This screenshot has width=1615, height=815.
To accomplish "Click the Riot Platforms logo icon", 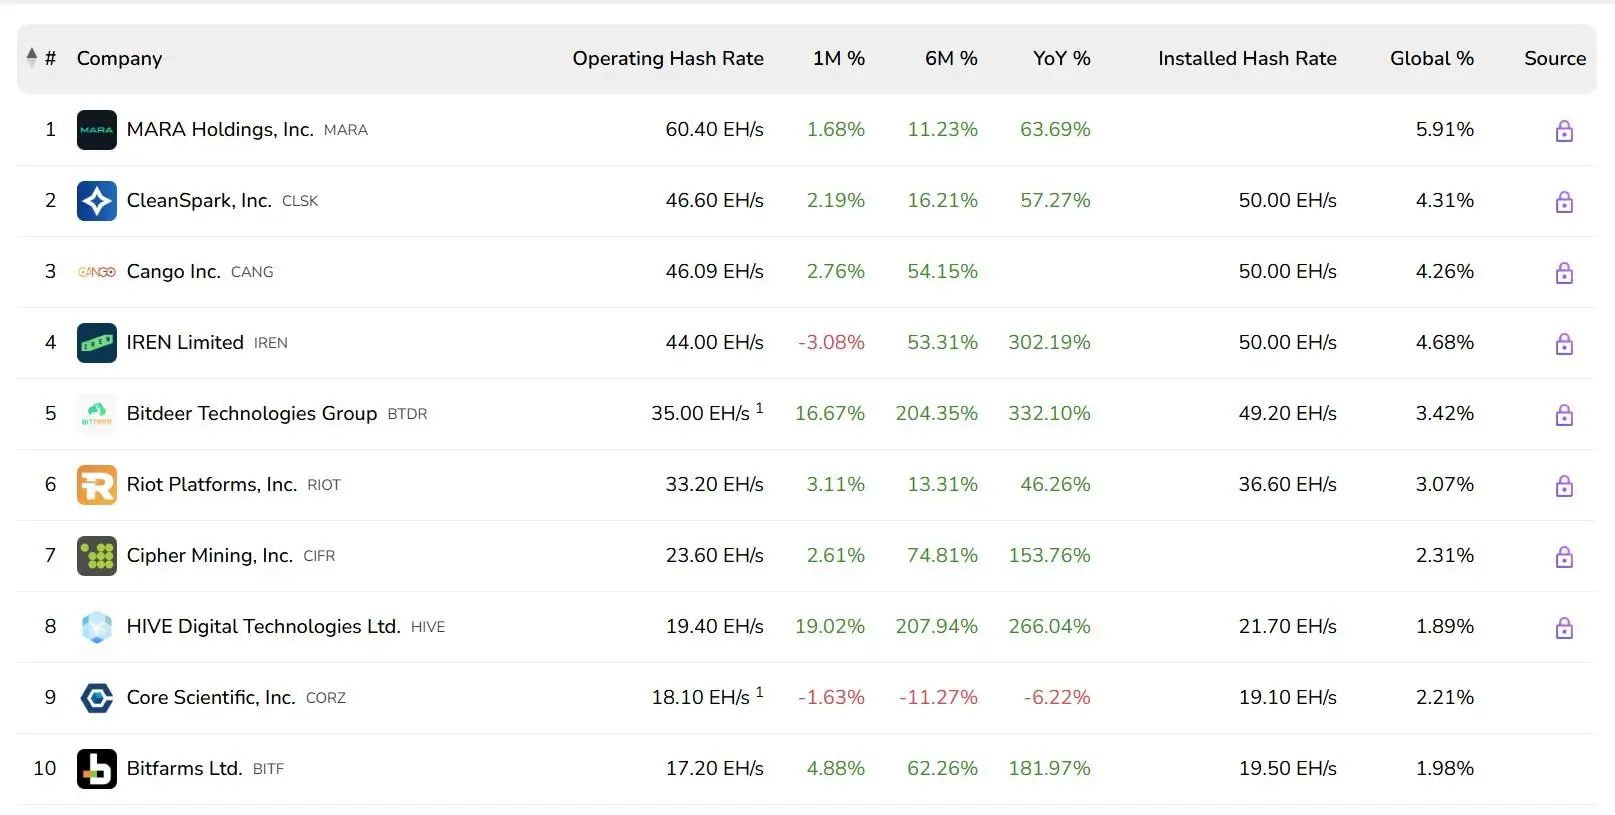I will pos(96,485).
